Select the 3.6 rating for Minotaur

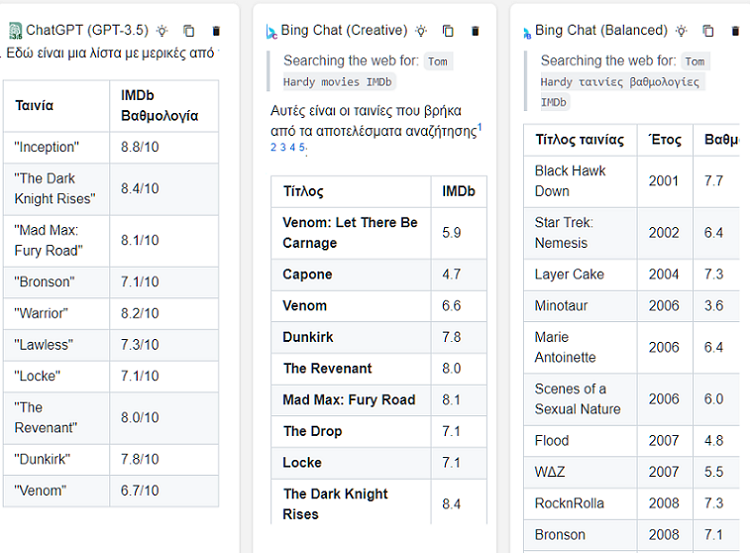717,306
